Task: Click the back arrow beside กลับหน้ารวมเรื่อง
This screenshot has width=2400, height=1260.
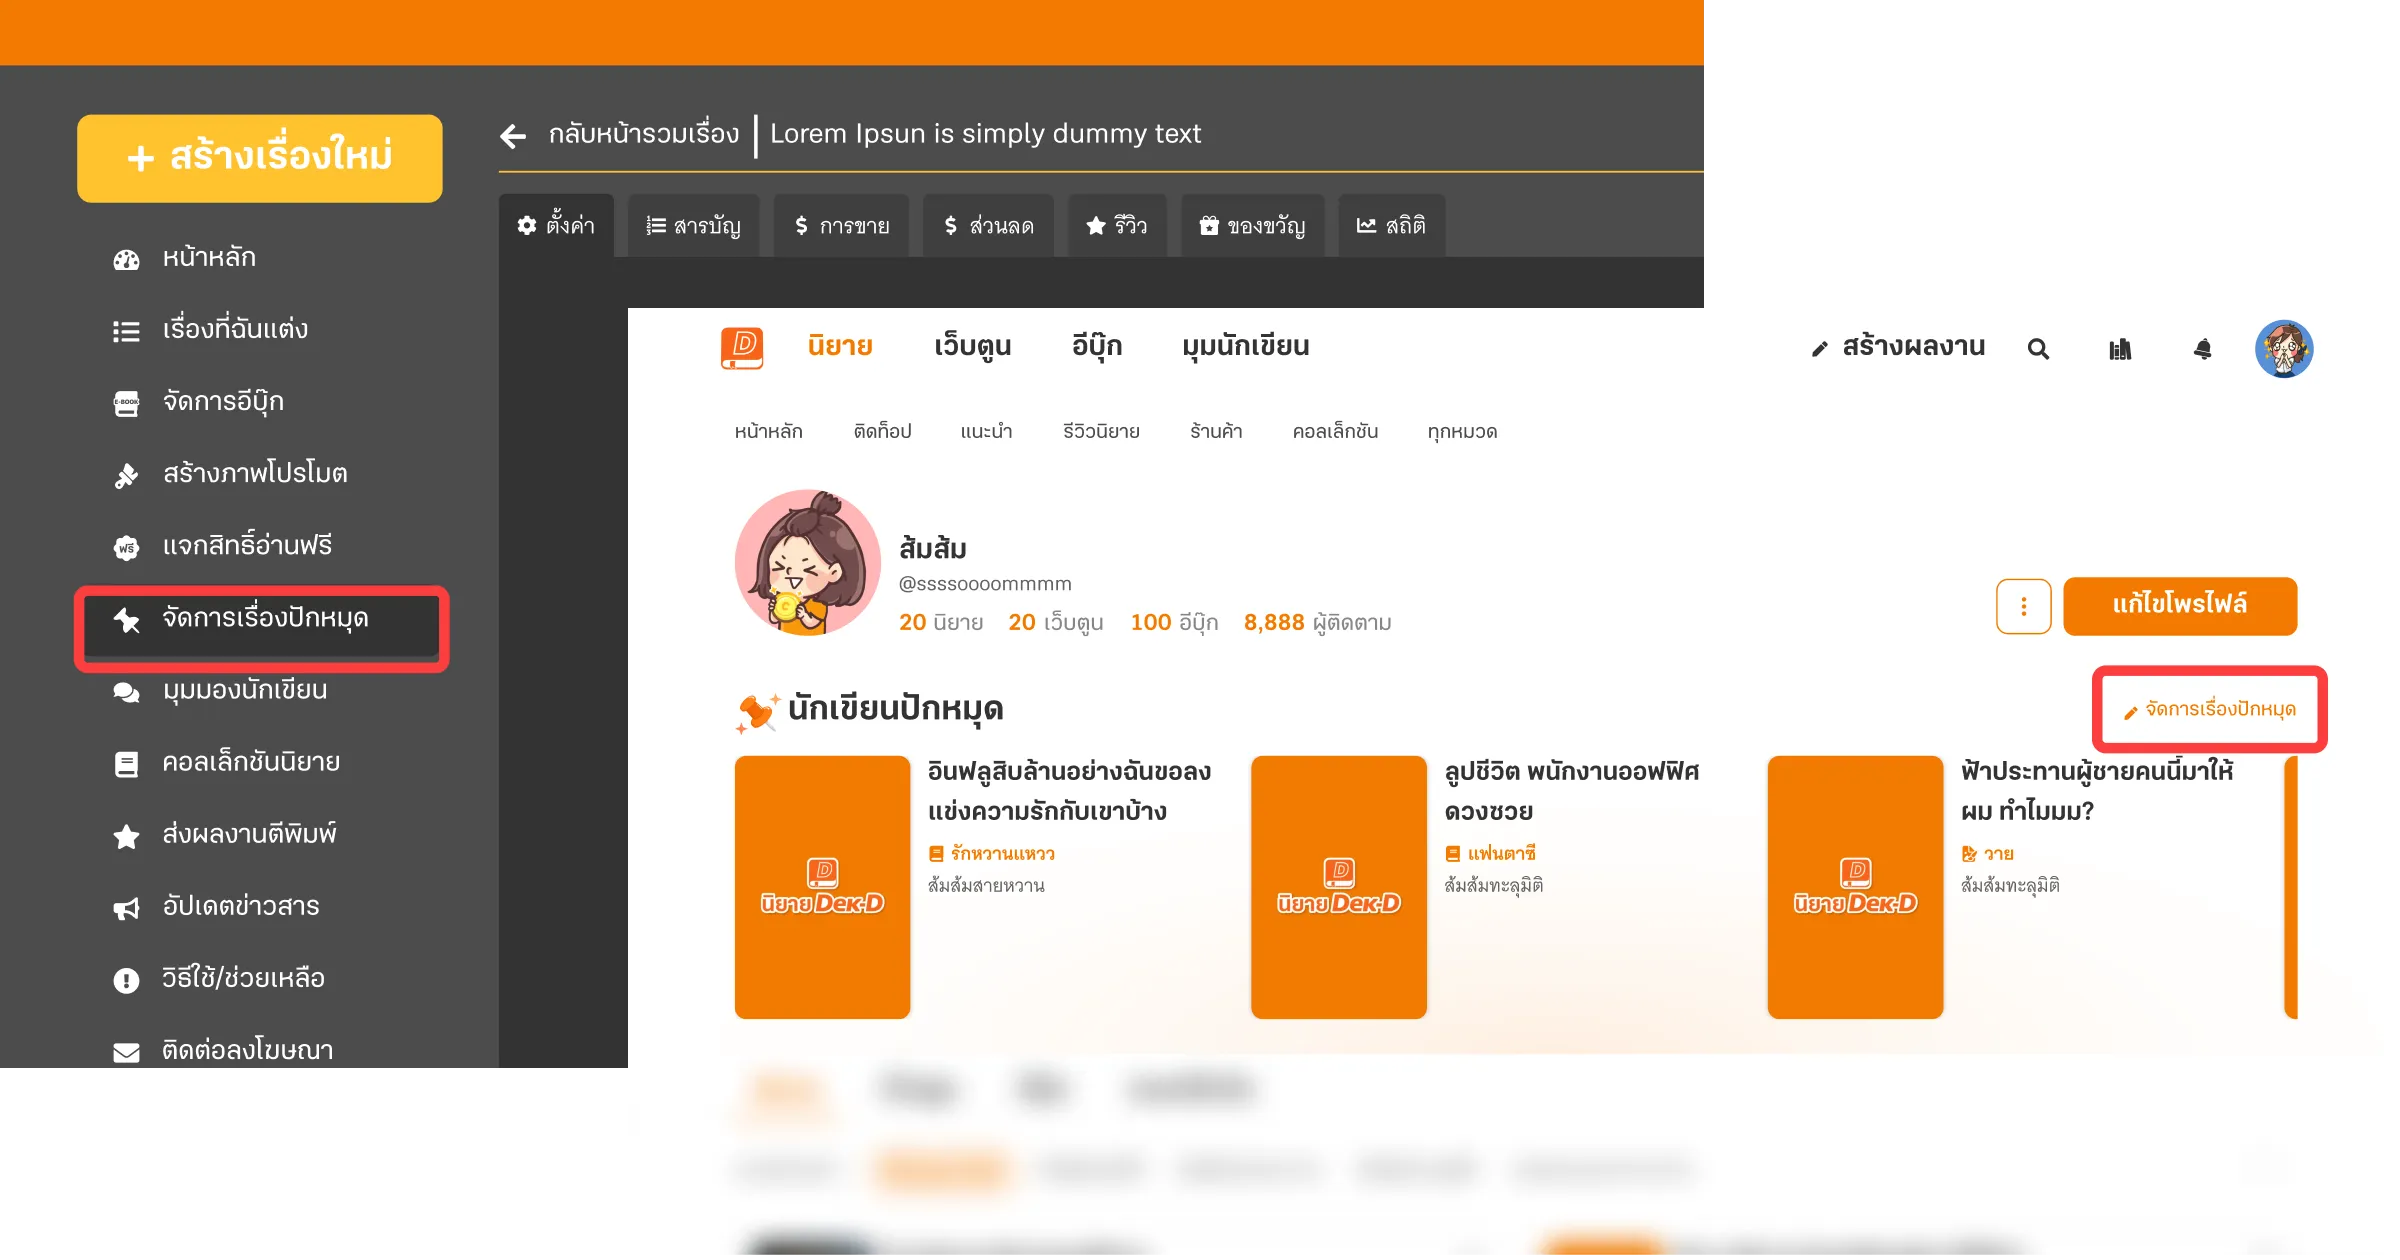Action: pos(513,136)
